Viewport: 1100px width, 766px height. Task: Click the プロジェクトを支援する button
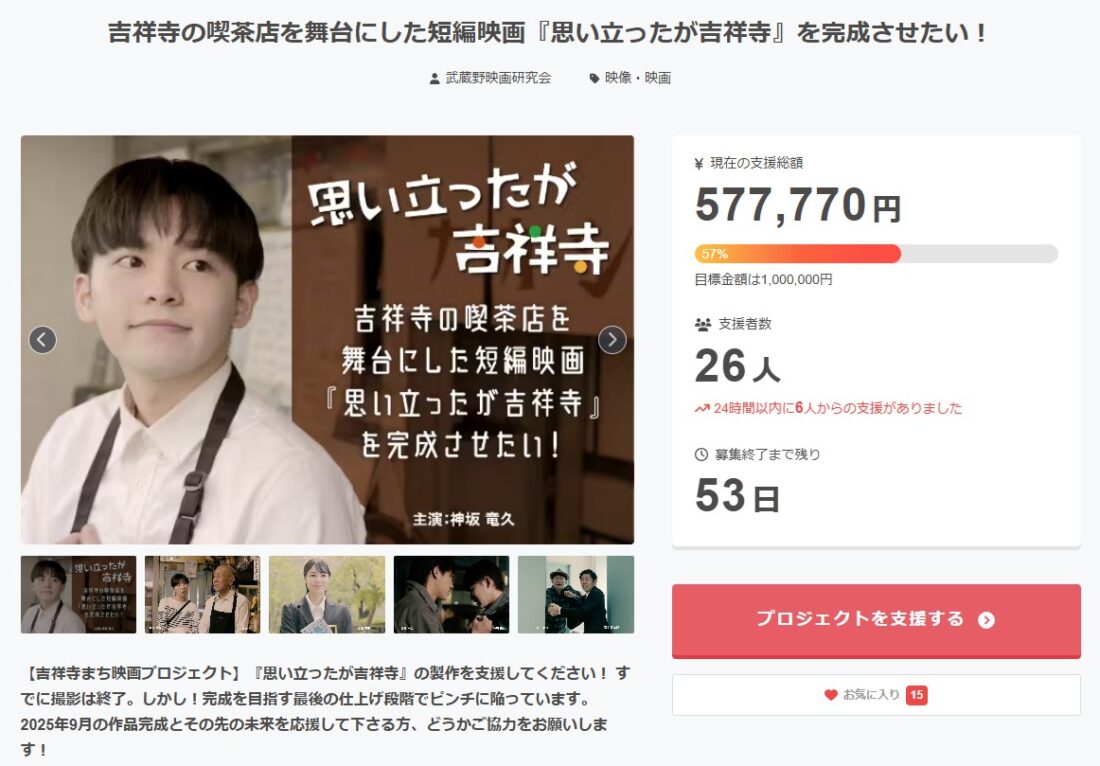[876, 621]
